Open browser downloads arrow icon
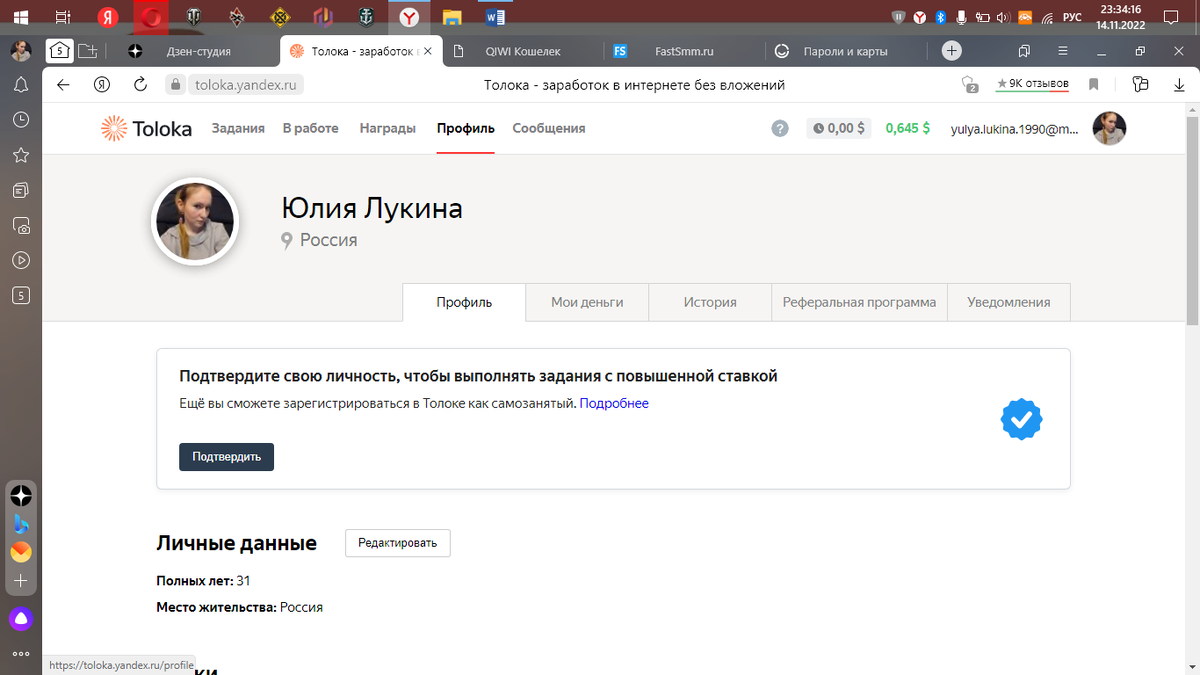The height and width of the screenshot is (675, 1200). (1179, 85)
